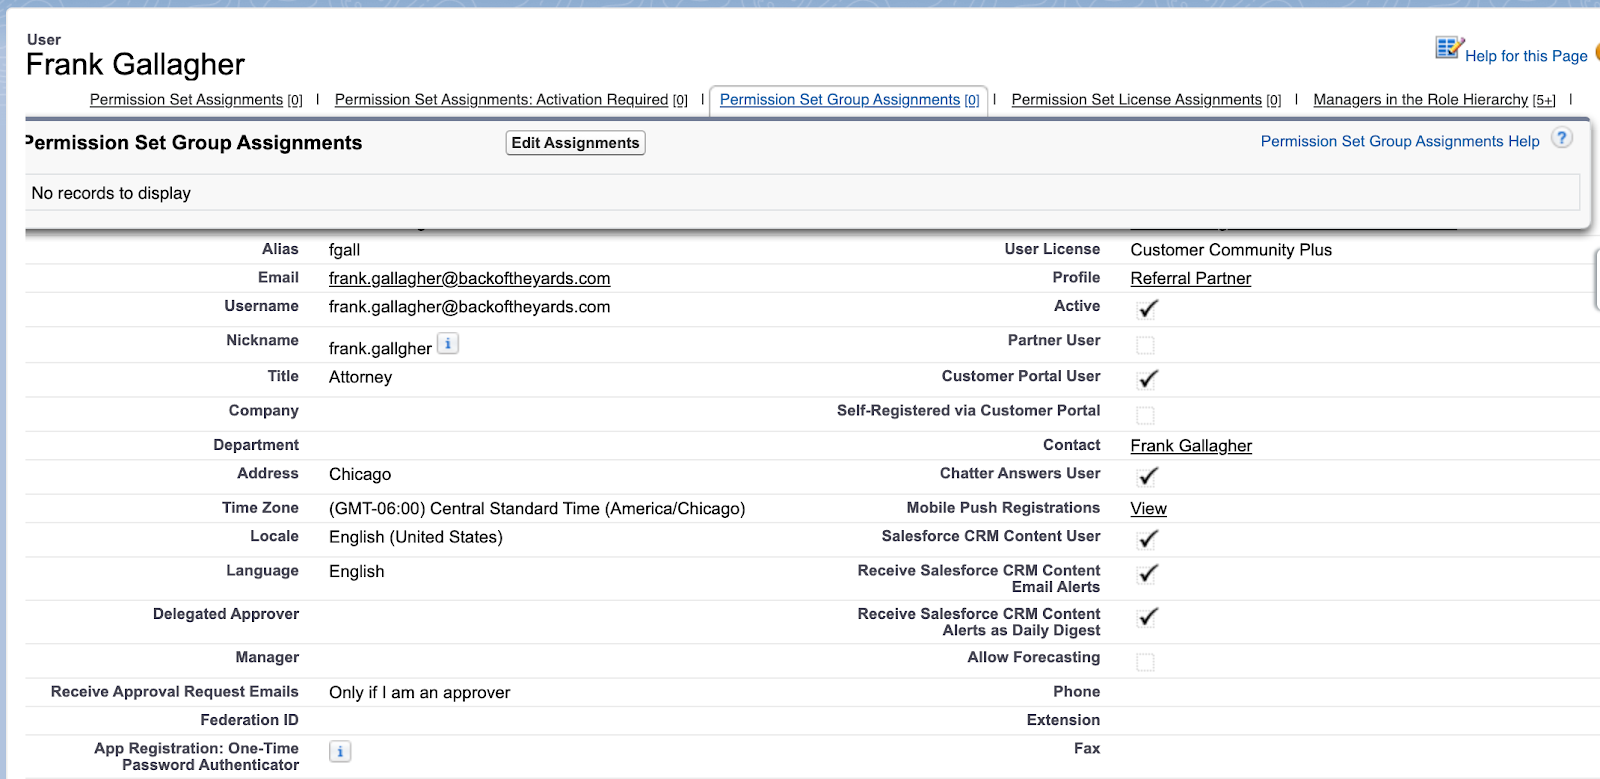Select the Customer Community Plus license text

[1231, 250]
